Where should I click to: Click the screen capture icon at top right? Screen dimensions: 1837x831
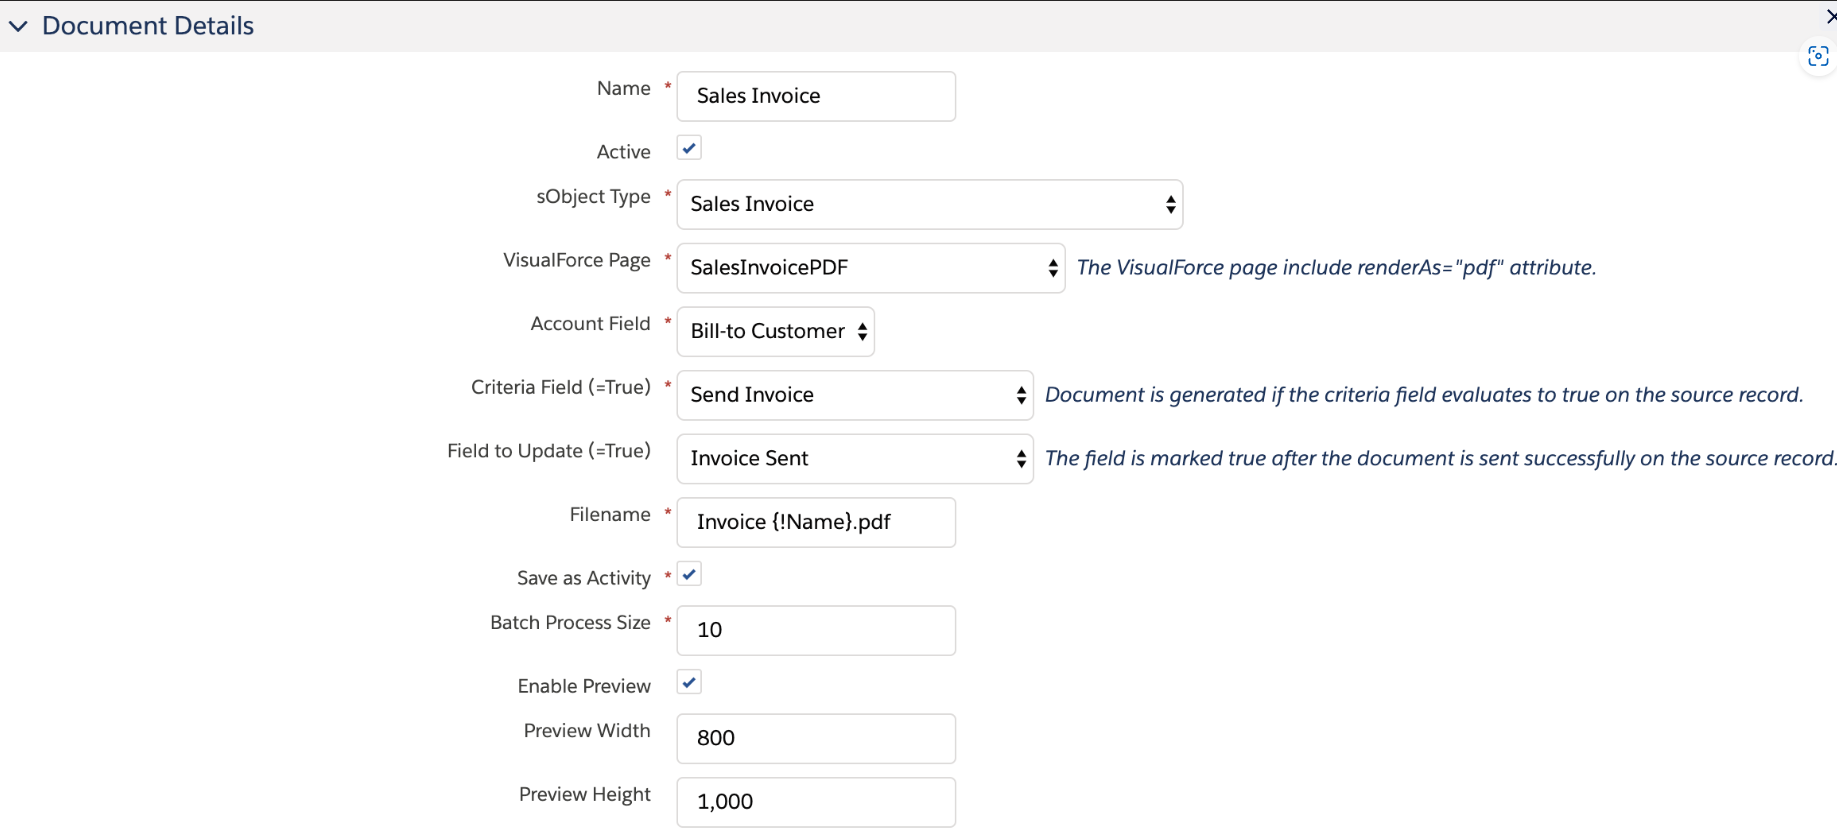[x=1818, y=57]
